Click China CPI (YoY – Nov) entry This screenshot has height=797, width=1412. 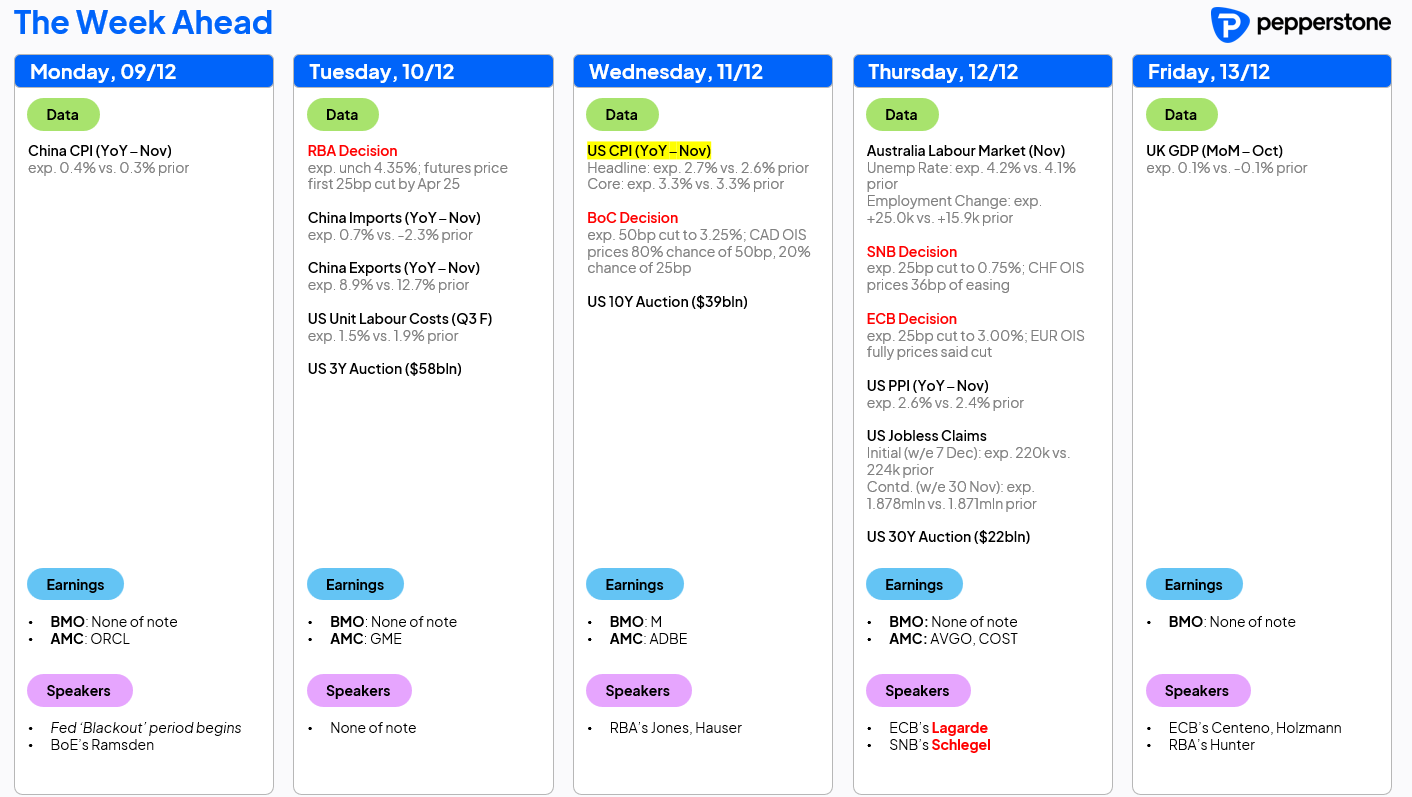100,151
